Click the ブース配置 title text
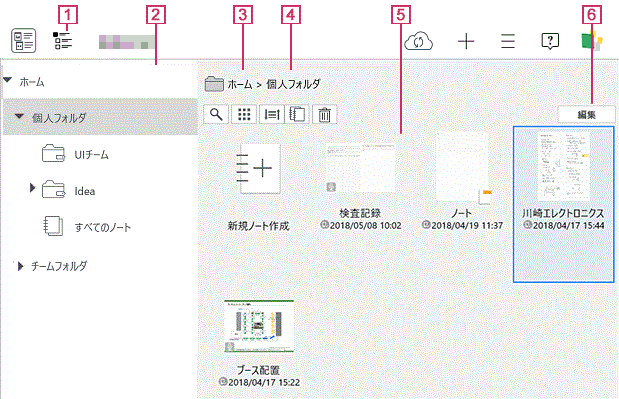Viewport: 619px width, 399px height. pyautogui.click(x=258, y=370)
